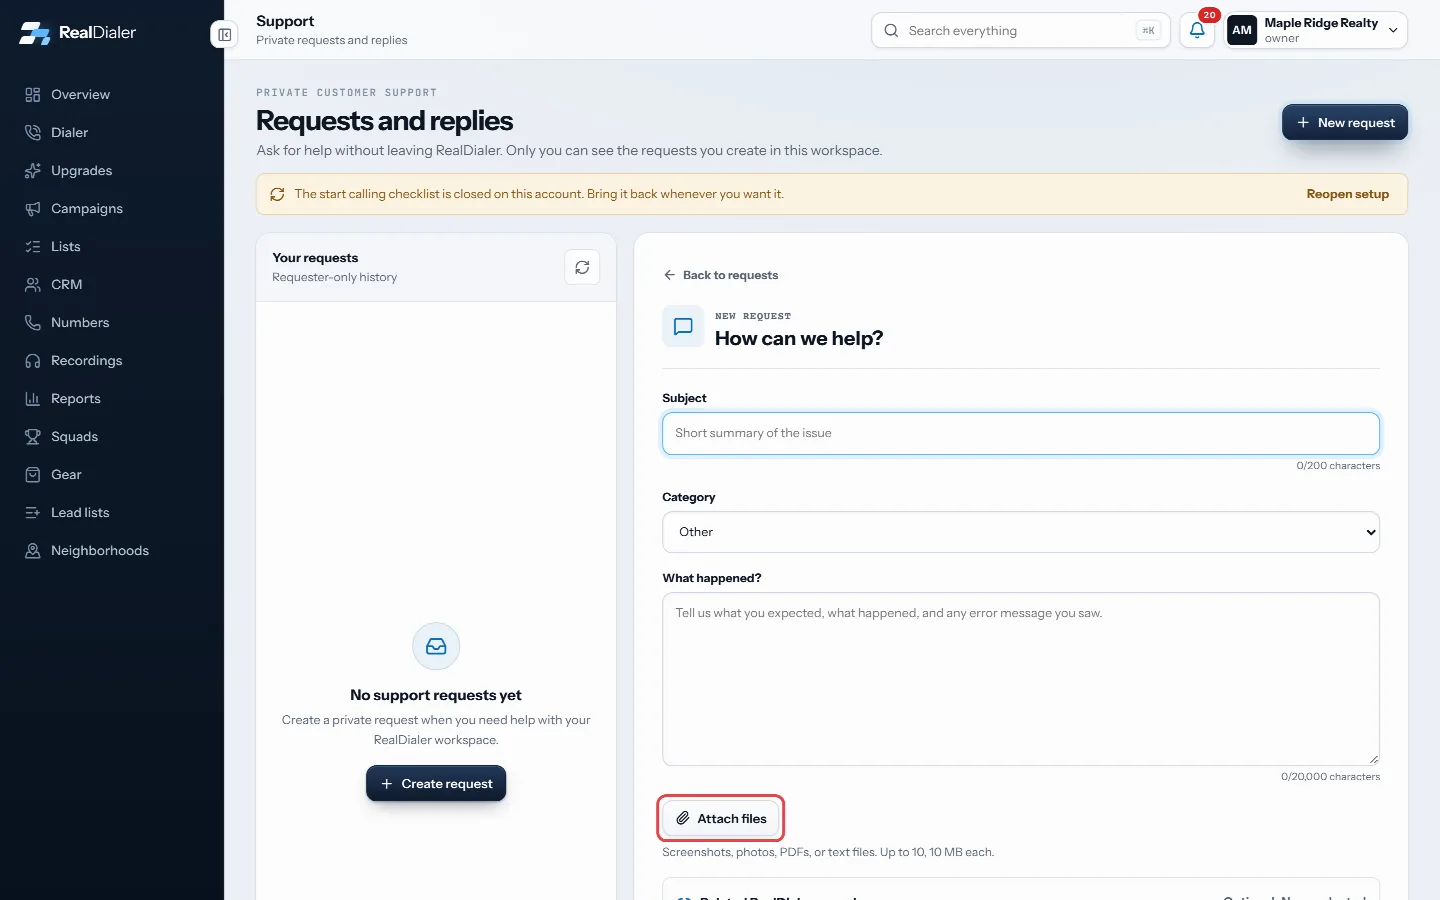Click the Campaigns megaphone icon in sidebar

[x=33, y=209]
